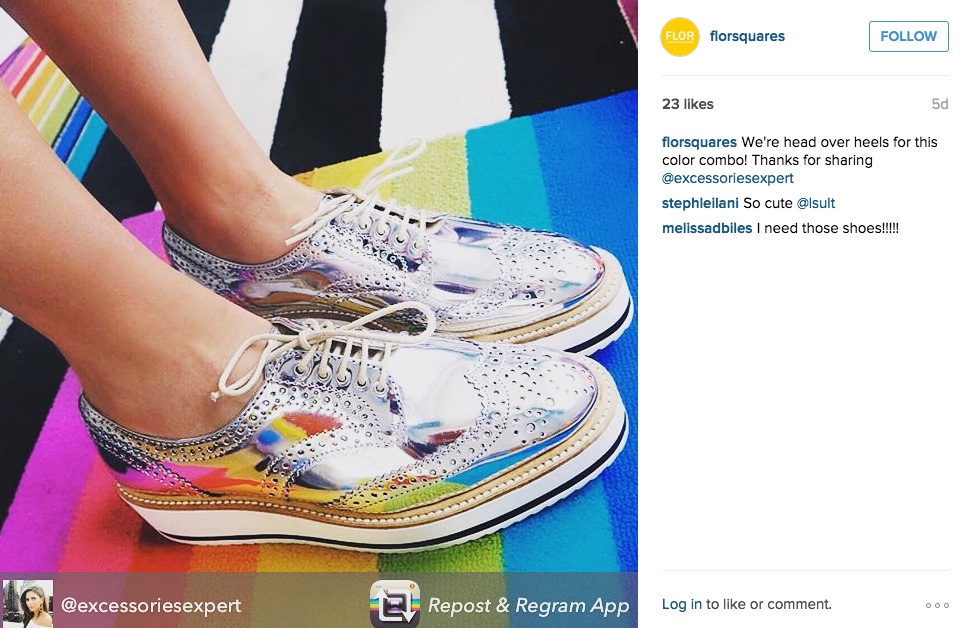Open the @lsult mention link
970x628 pixels.
pos(815,203)
